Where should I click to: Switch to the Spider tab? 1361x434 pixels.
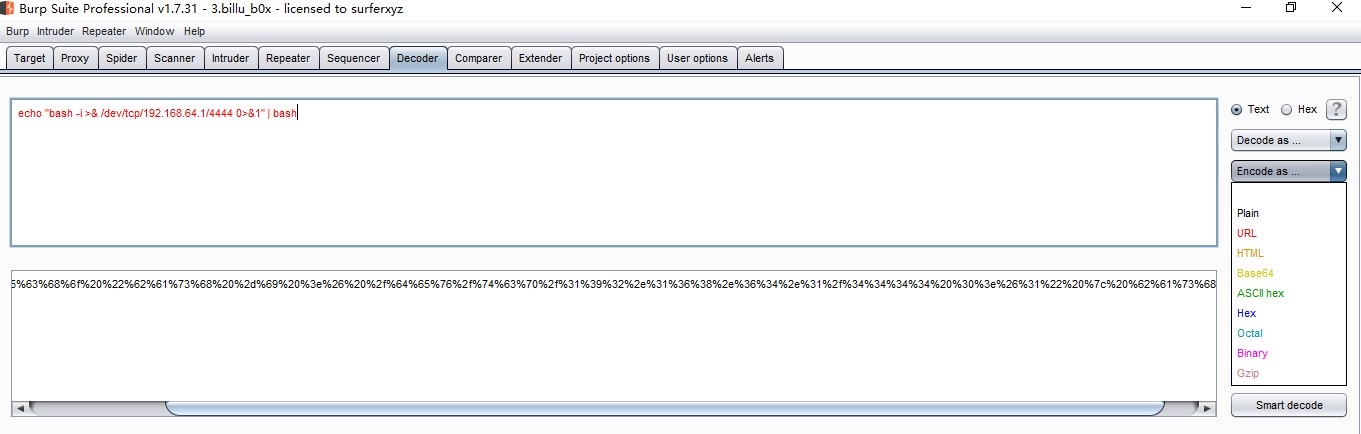coord(122,58)
